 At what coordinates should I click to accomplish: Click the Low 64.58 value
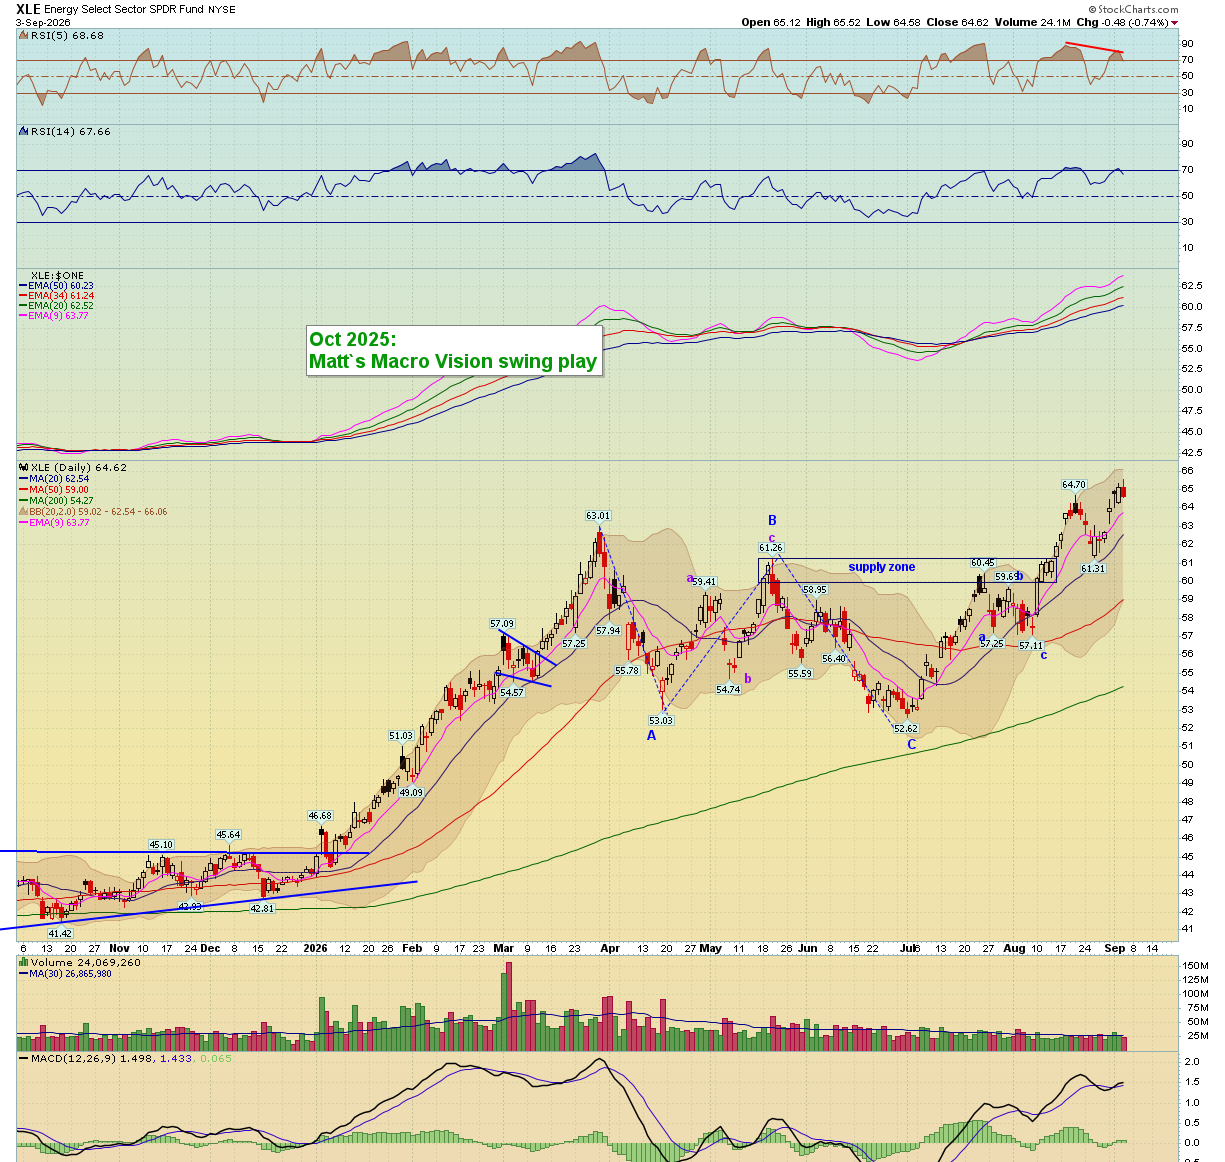[891, 22]
